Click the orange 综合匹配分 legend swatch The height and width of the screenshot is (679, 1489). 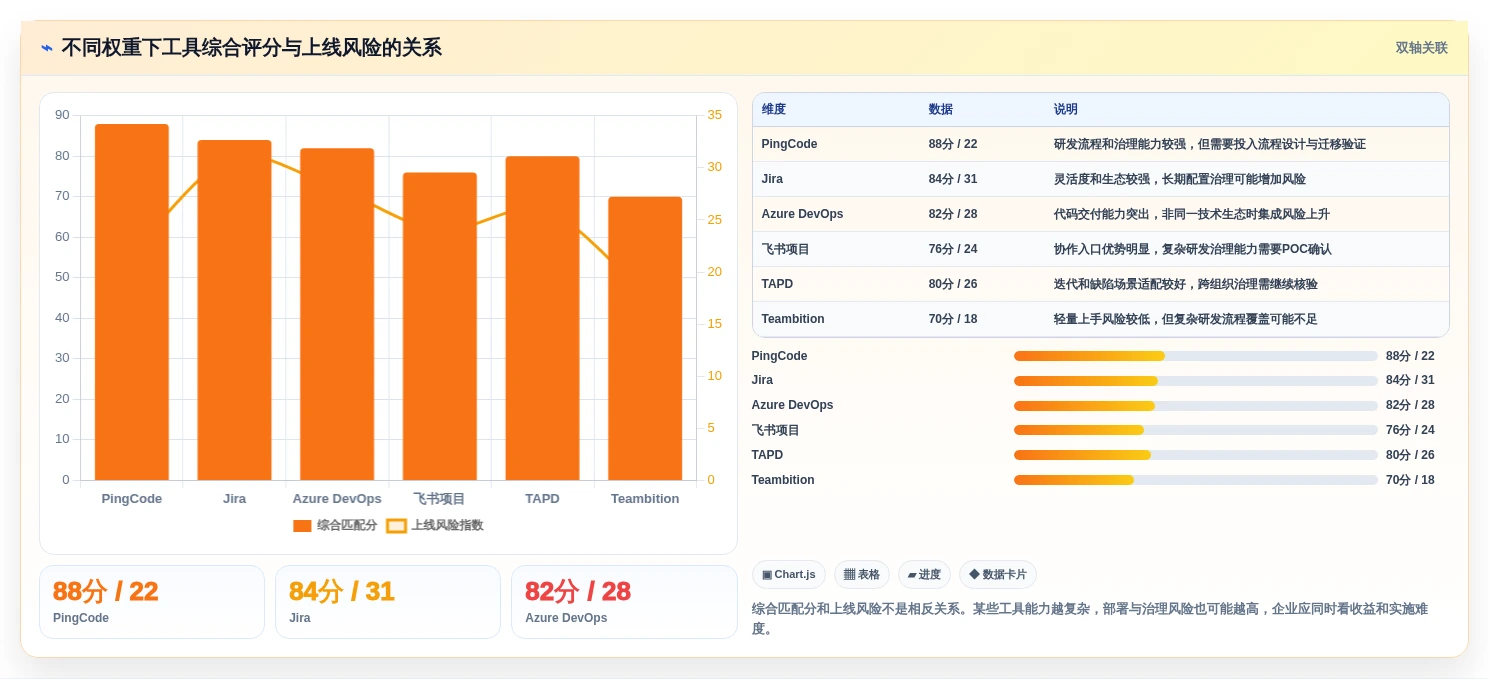(x=302, y=526)
